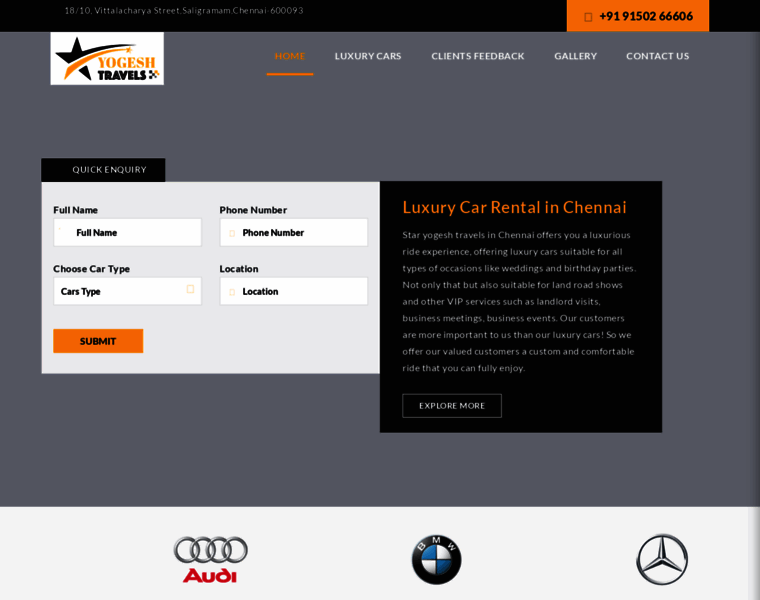This screenshot has height=600, width=760.
Task: Open the Cars Type dropdown arrow
Action: pyautogui.click(x=190, y=289)
